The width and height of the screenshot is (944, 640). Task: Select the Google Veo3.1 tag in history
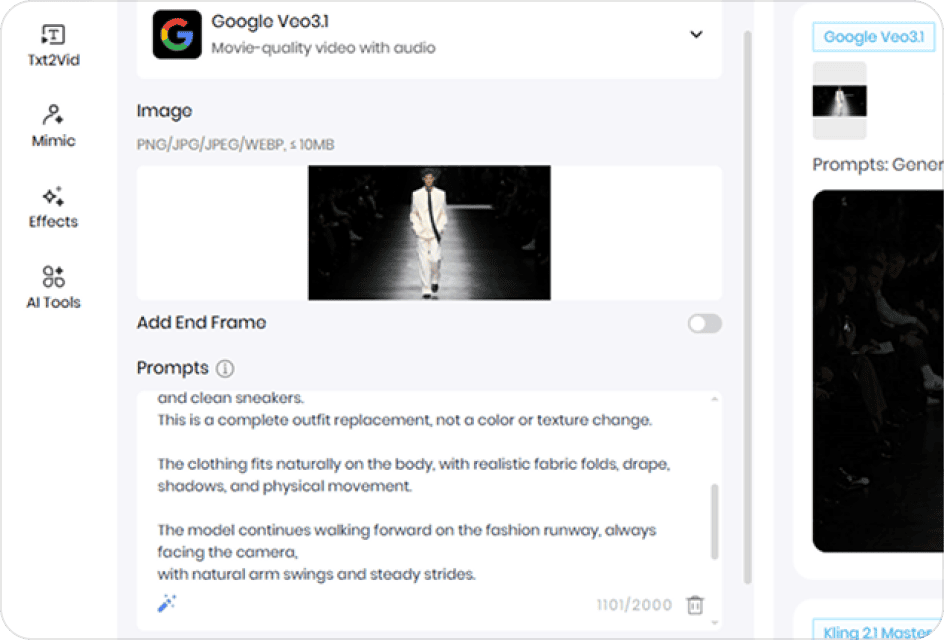873,36
